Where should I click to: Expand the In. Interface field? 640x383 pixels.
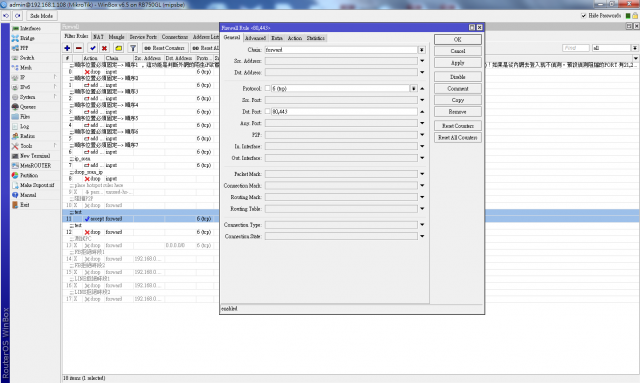coord(422,146)
